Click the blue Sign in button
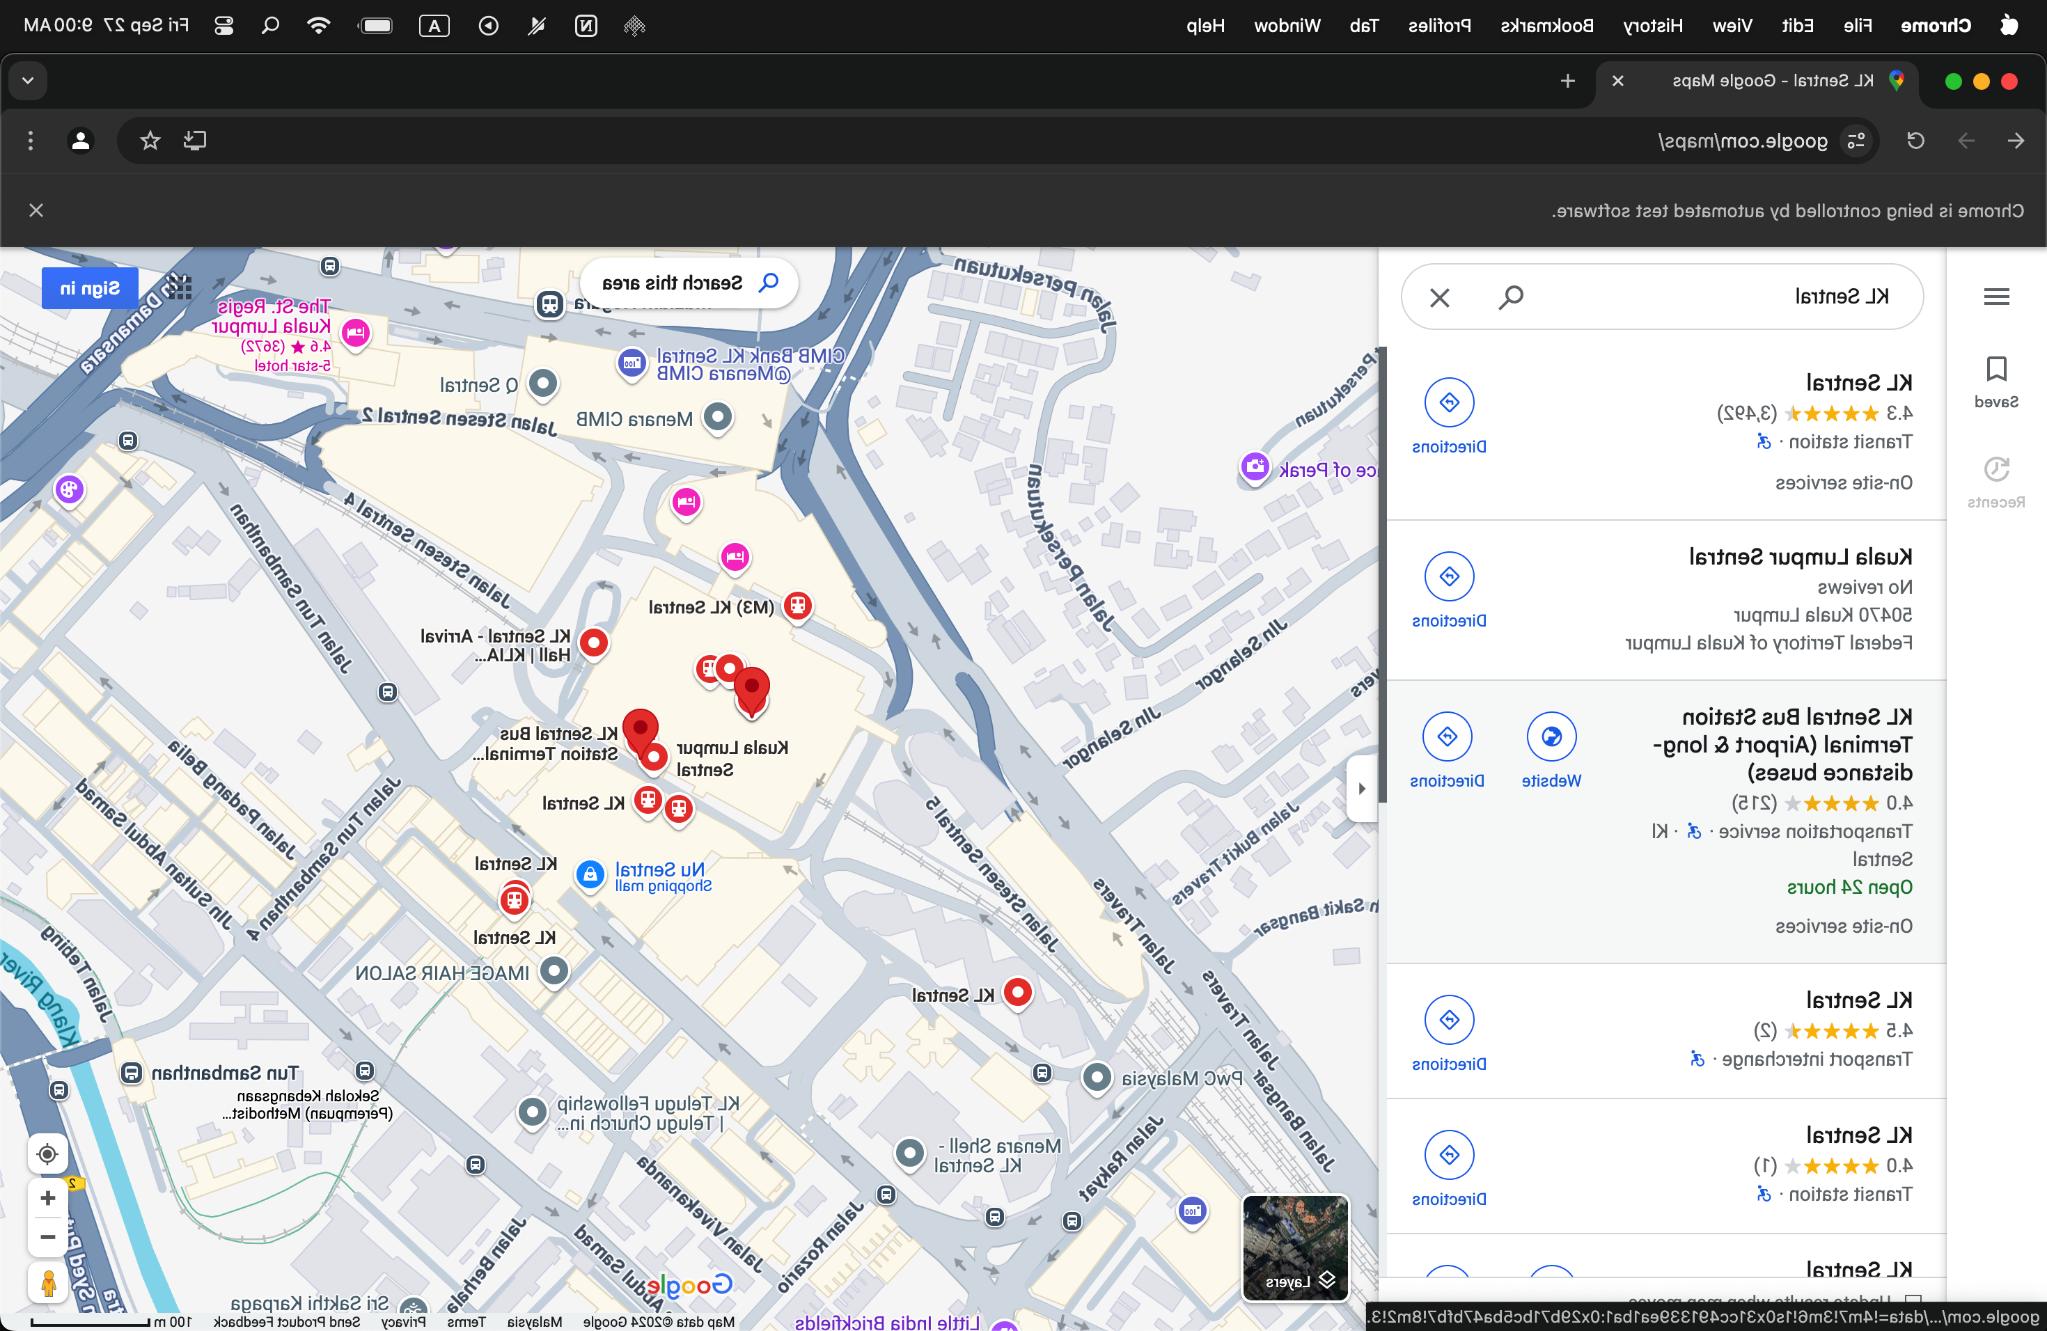The height and width of the screenshot is (1331, 2047). coord(90,288)
